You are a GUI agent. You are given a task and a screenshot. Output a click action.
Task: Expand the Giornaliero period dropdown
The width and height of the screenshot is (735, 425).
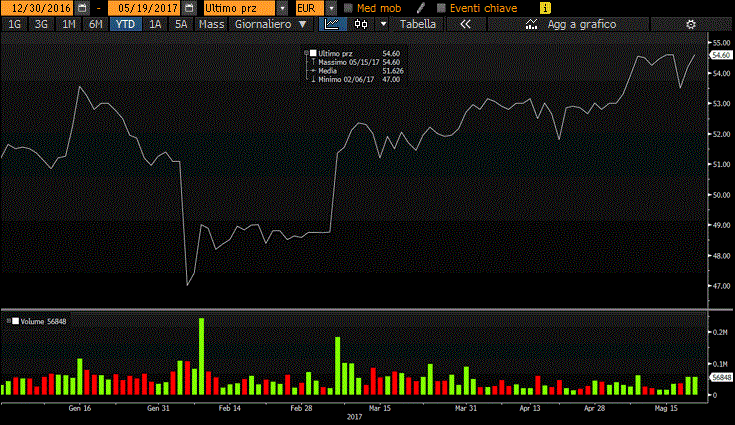303,23
